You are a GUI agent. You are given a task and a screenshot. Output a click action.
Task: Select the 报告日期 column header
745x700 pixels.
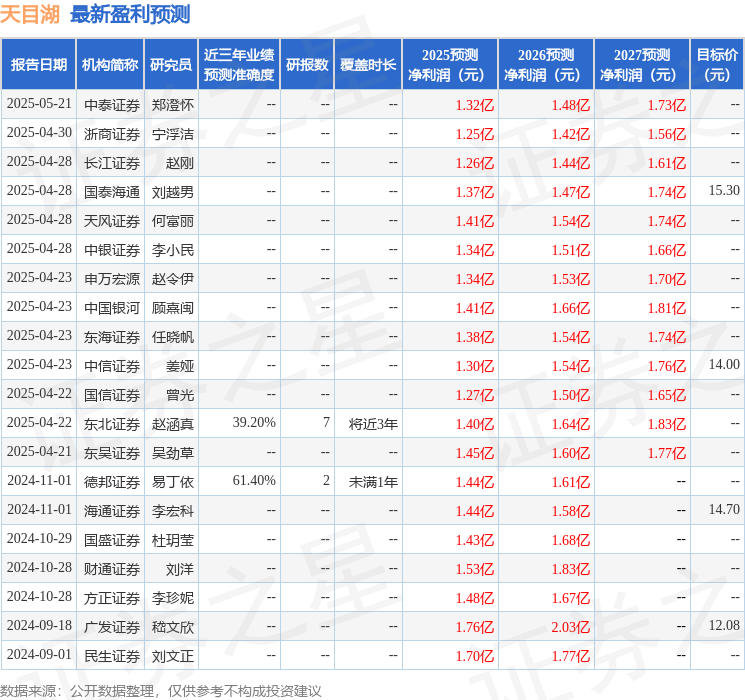[x=38, y=64]
